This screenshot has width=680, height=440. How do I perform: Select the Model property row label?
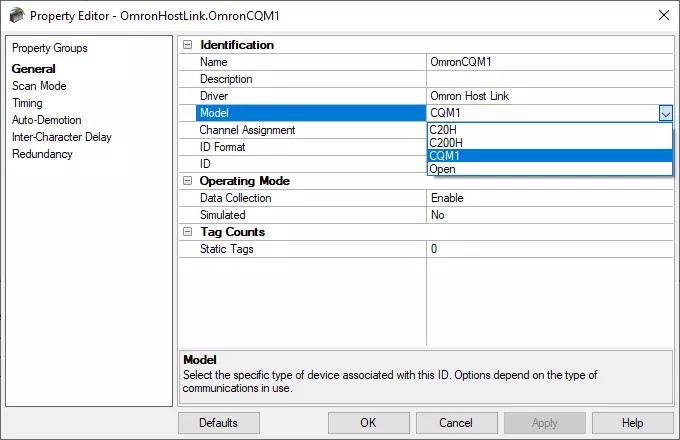point(311,113)
